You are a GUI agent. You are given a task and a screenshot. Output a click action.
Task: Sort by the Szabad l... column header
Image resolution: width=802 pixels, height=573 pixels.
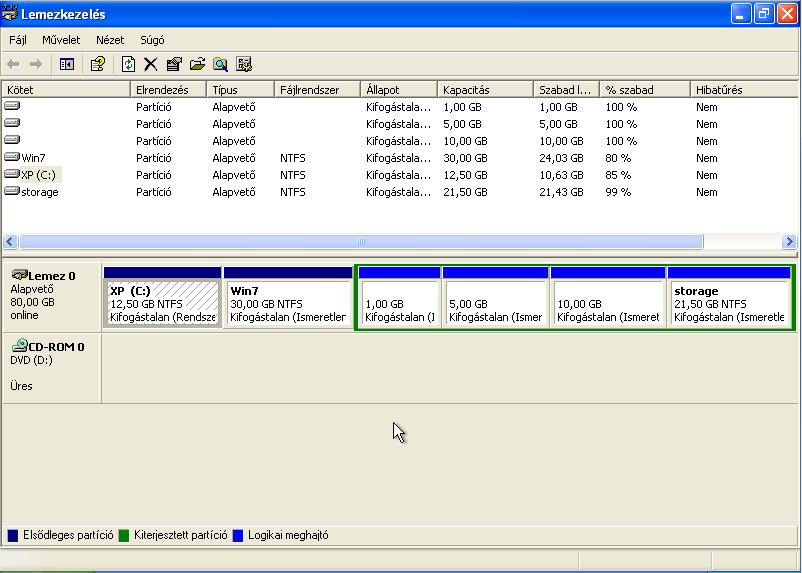point(566,90)
